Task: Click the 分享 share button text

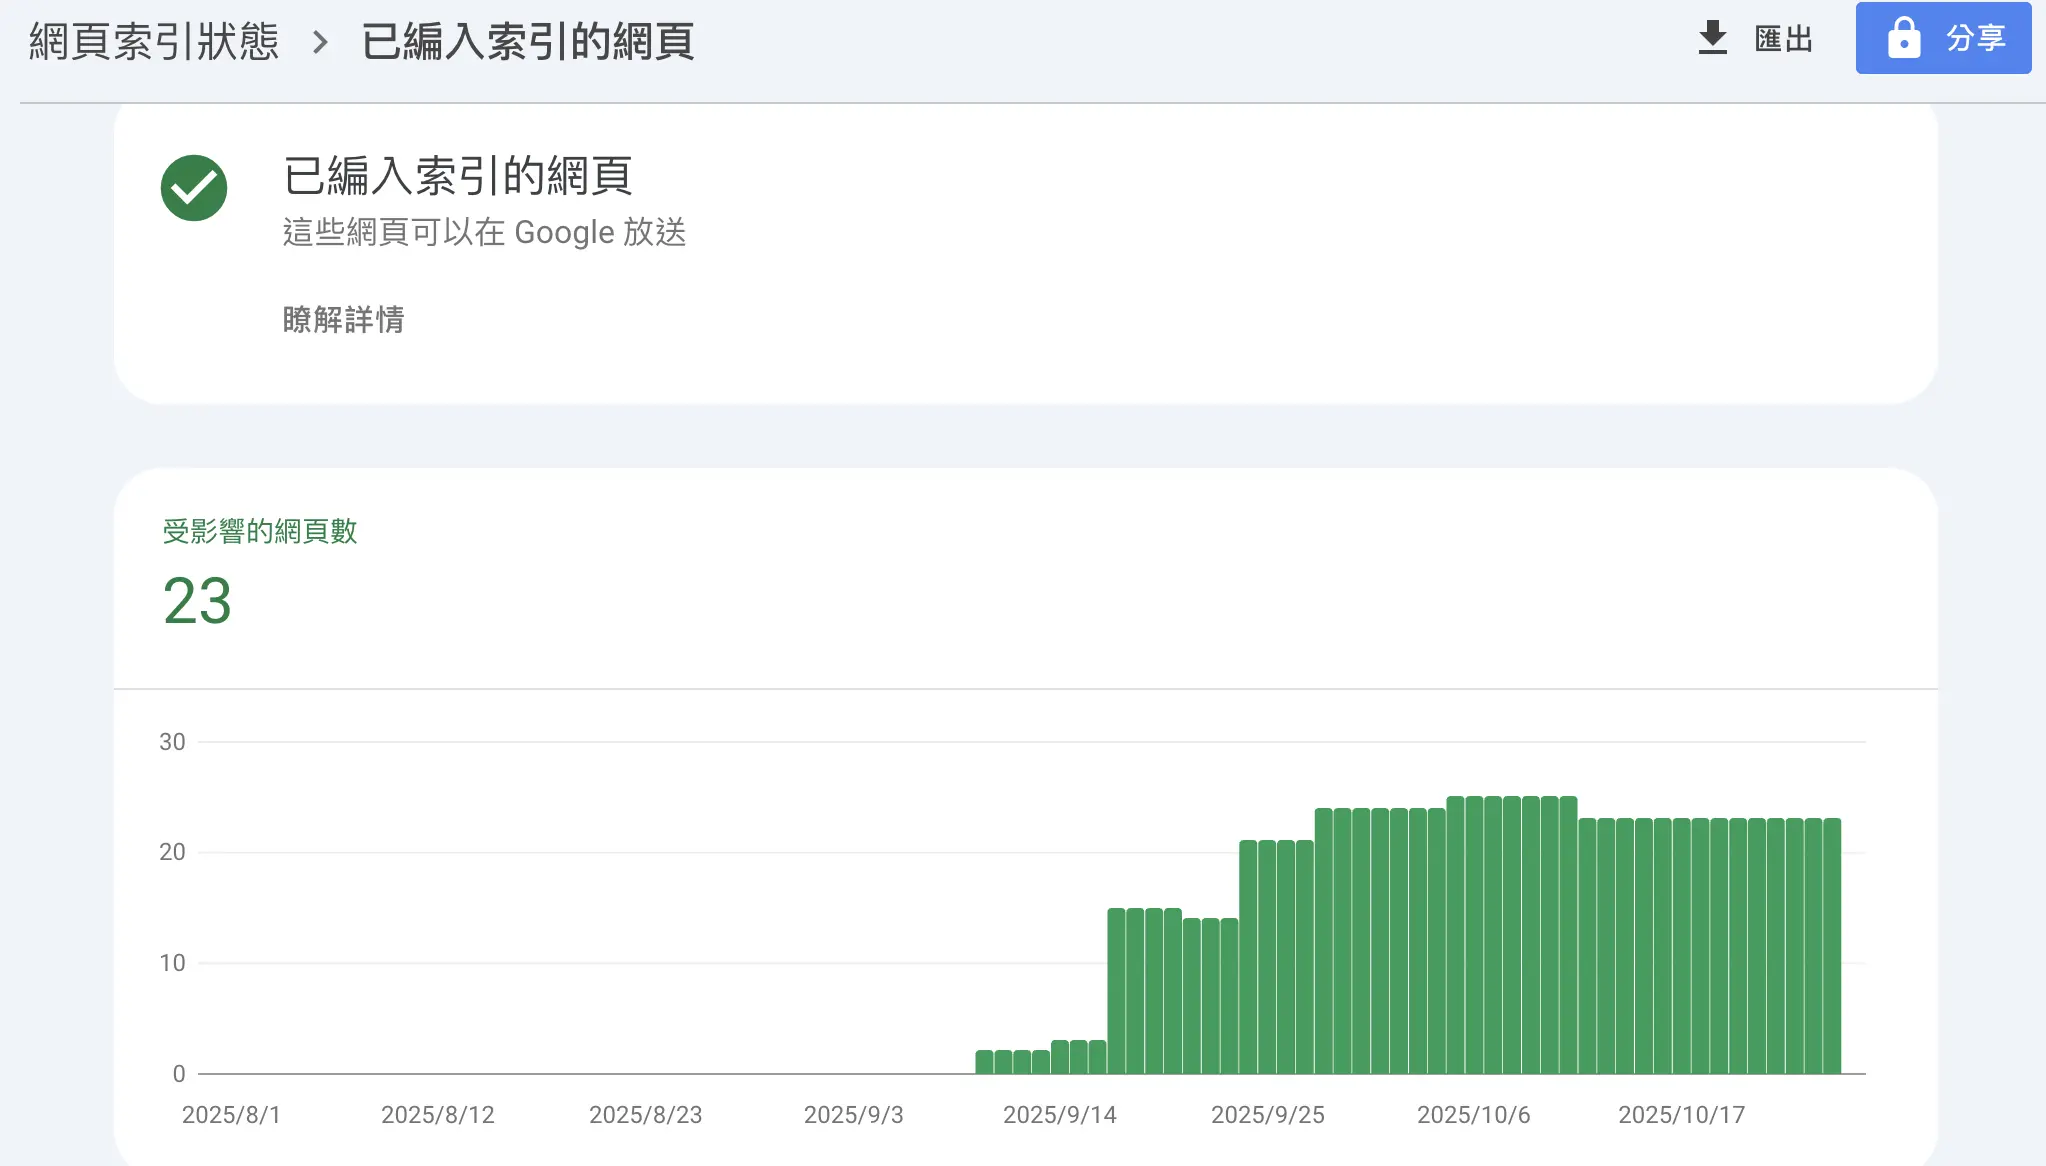Action: 1975,38
